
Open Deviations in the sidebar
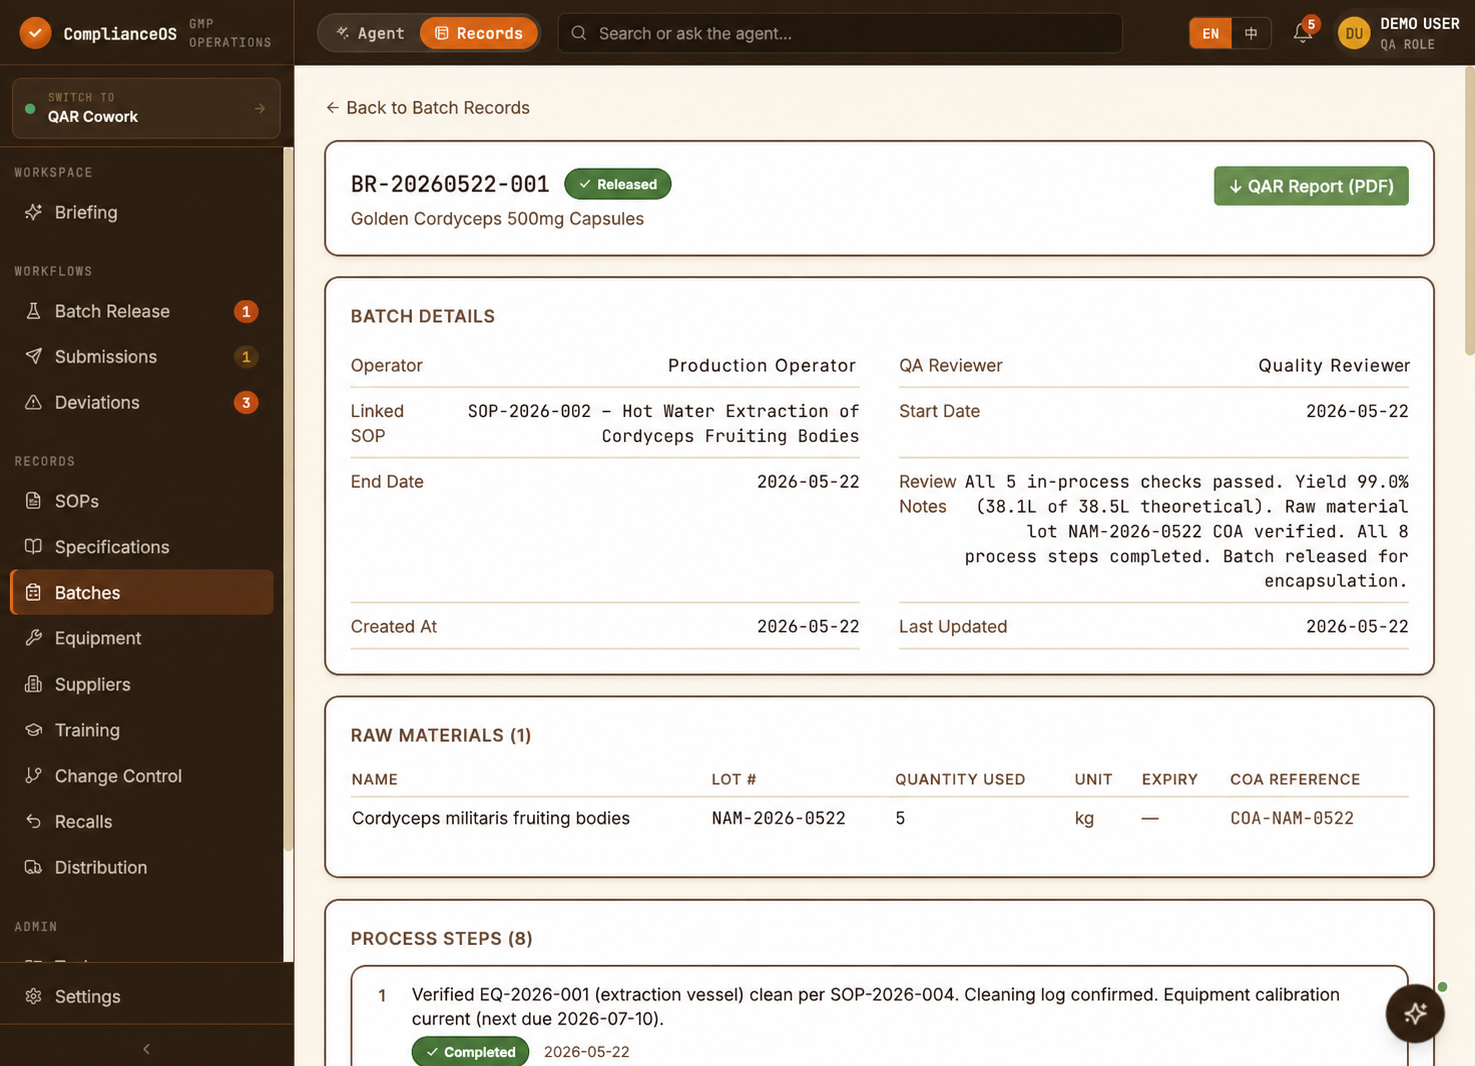coord(141,402)
